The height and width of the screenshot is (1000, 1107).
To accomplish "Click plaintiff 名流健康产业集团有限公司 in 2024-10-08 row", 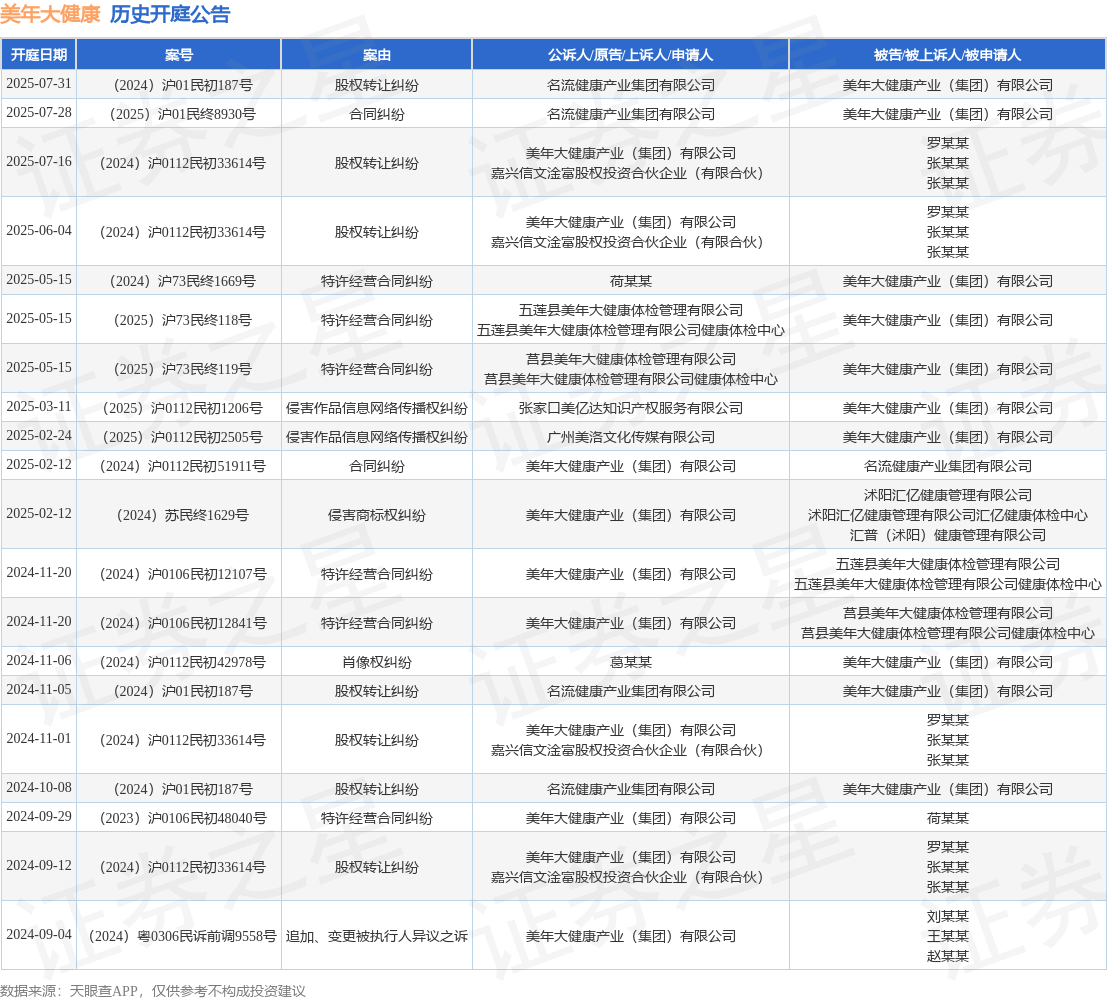I will (630, 789).
